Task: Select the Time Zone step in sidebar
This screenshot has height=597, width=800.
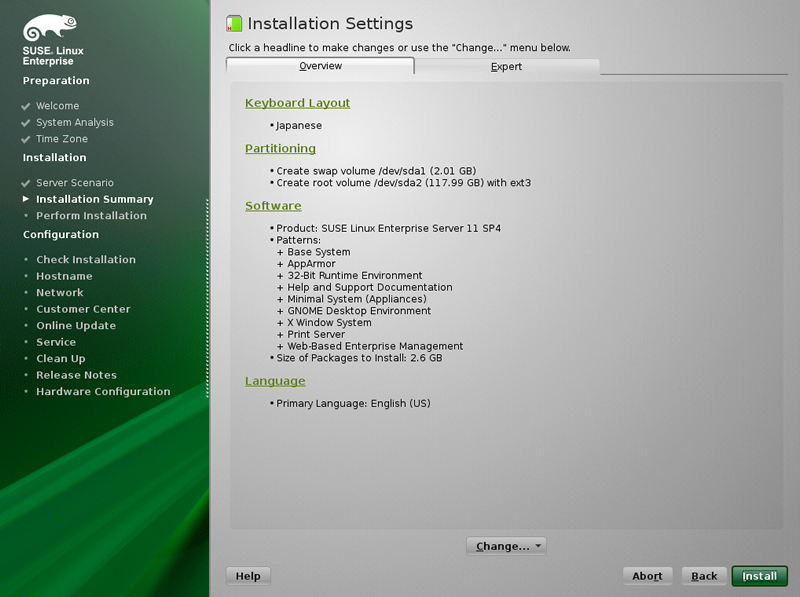Action: point(62,139)
